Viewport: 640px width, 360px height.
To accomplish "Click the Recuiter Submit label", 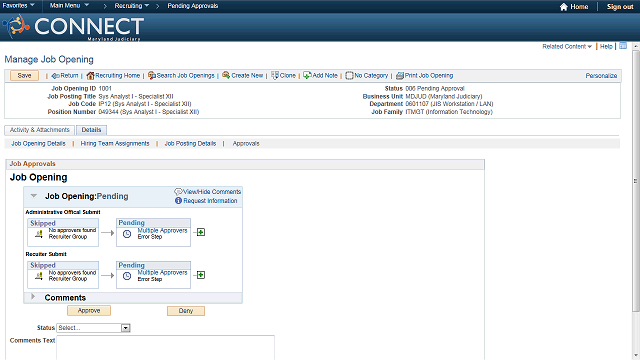I will click(x=46, y=254).
